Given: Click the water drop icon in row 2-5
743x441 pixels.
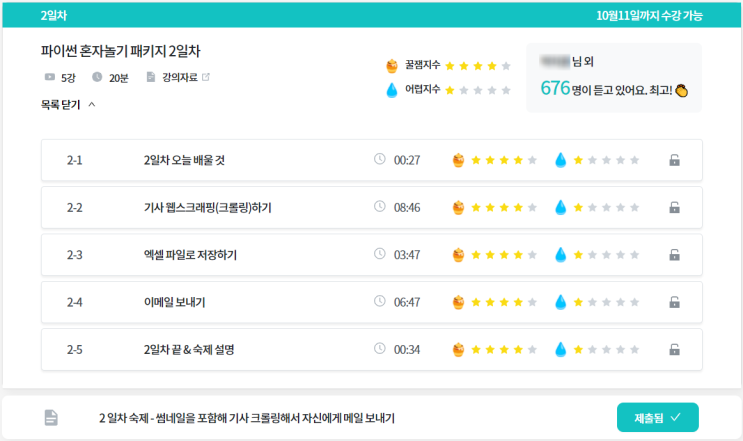Looking at the screenshot, I should click(561, 350).
